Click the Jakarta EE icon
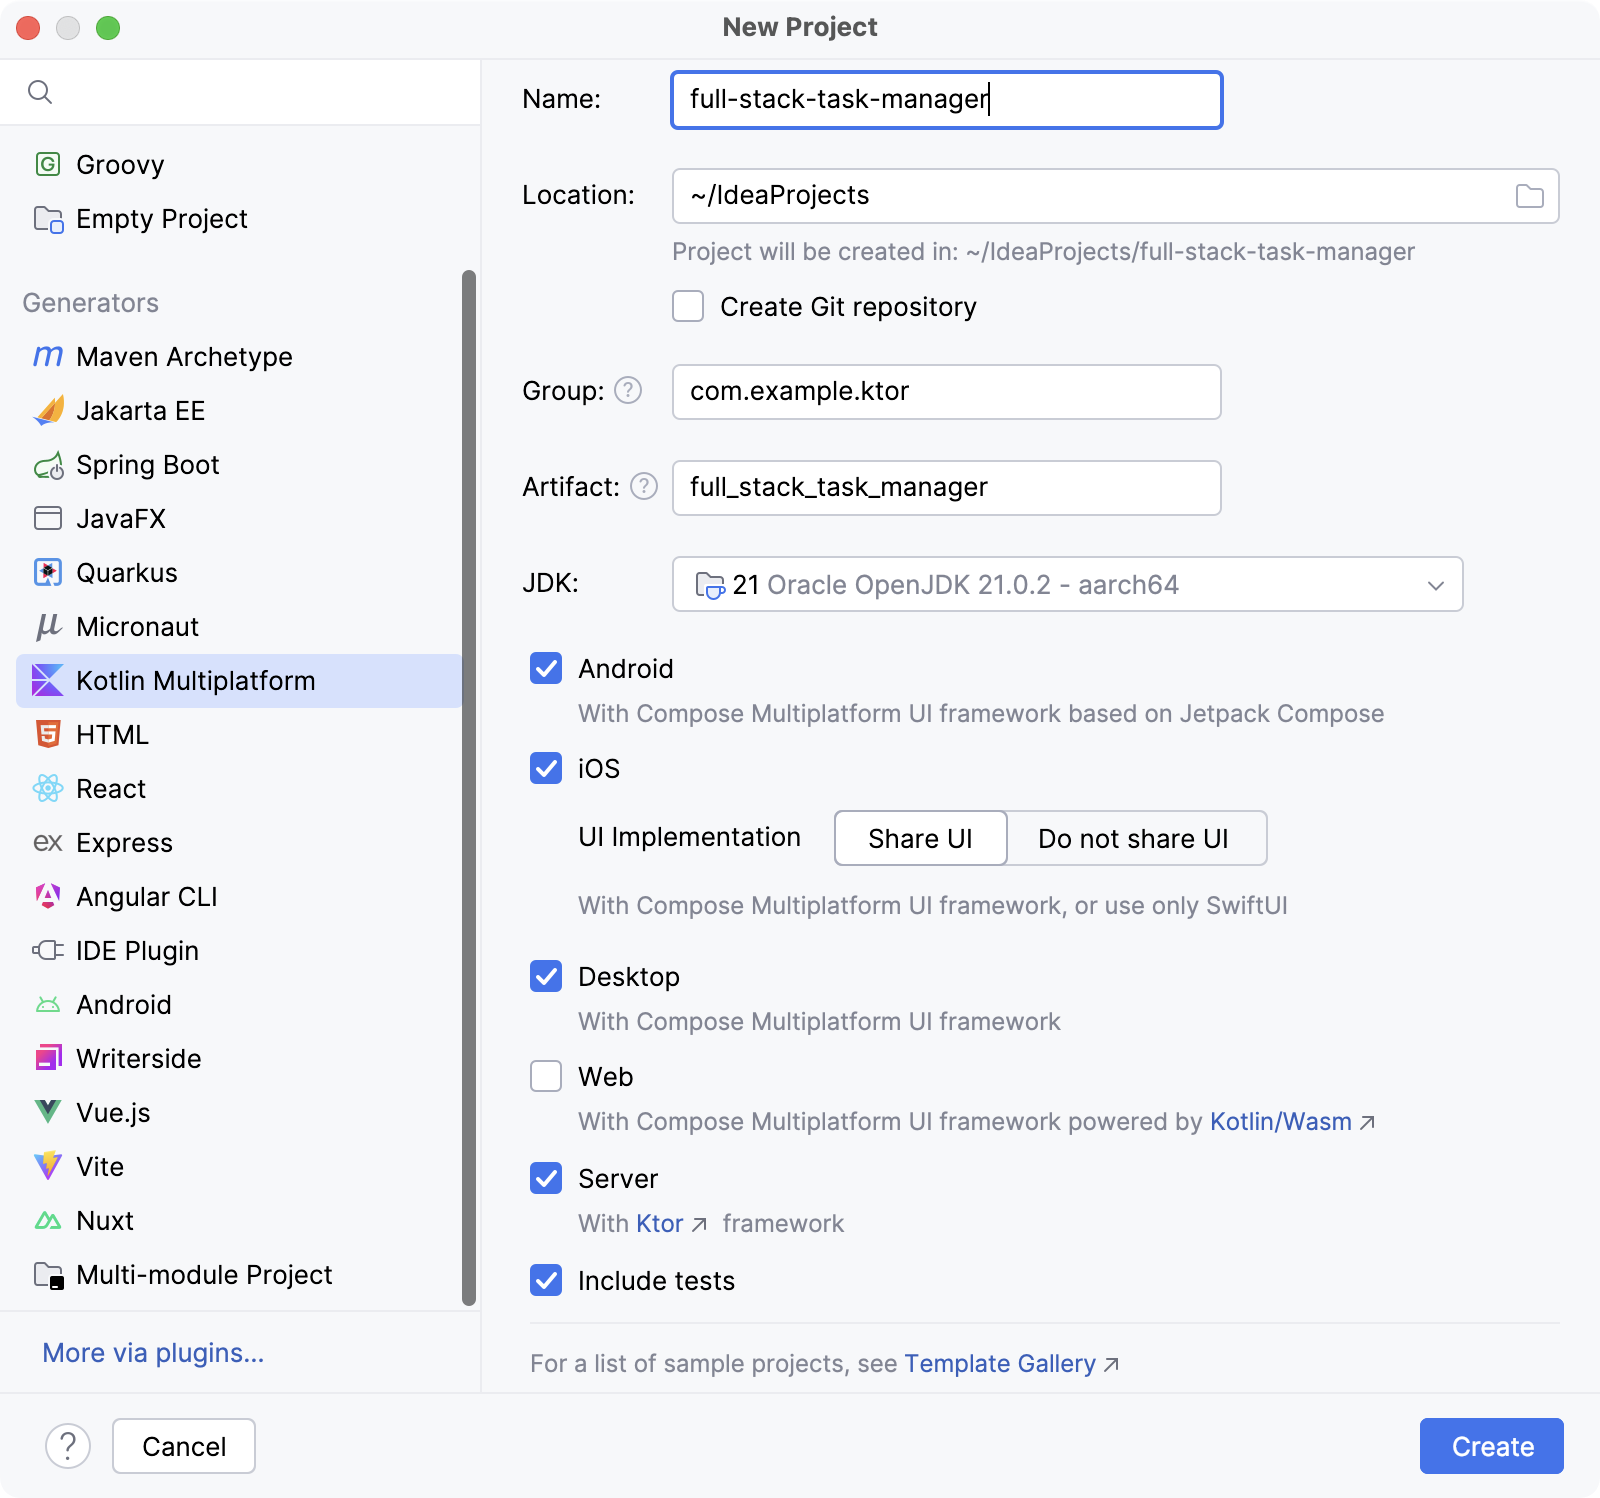 [x=48, y=410]
